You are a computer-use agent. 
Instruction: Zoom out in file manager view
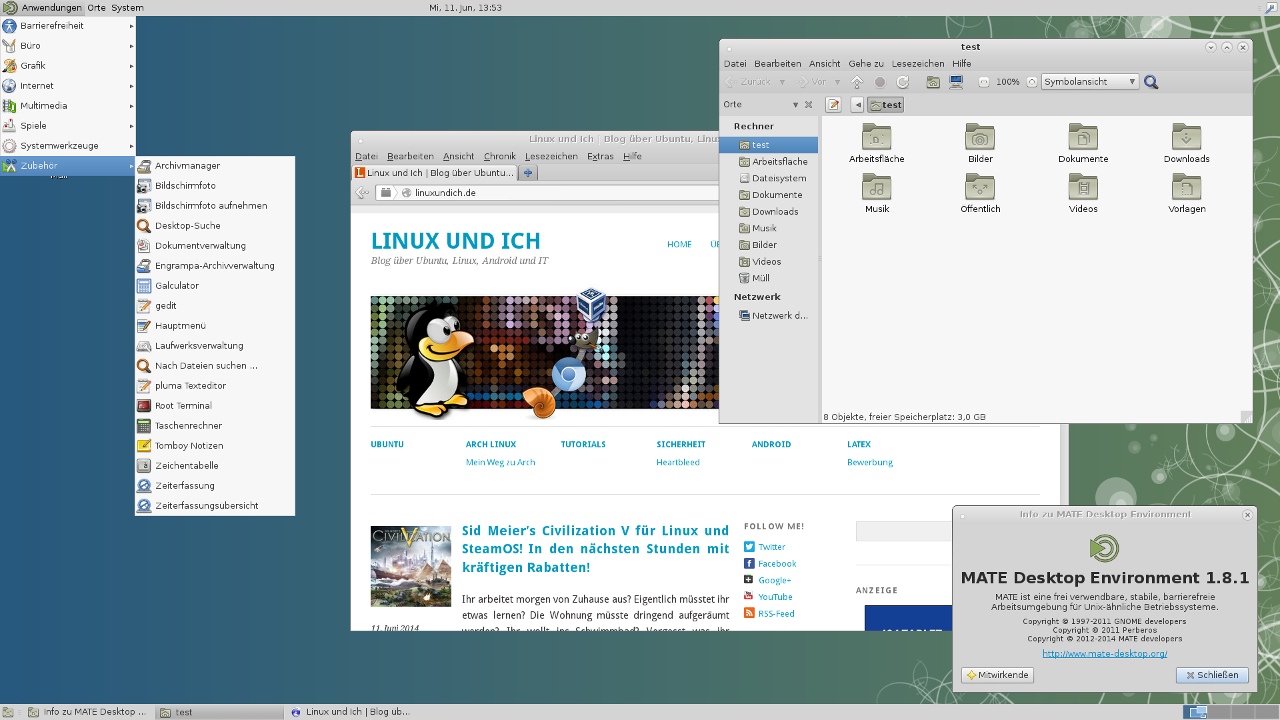tap(983, 82)
